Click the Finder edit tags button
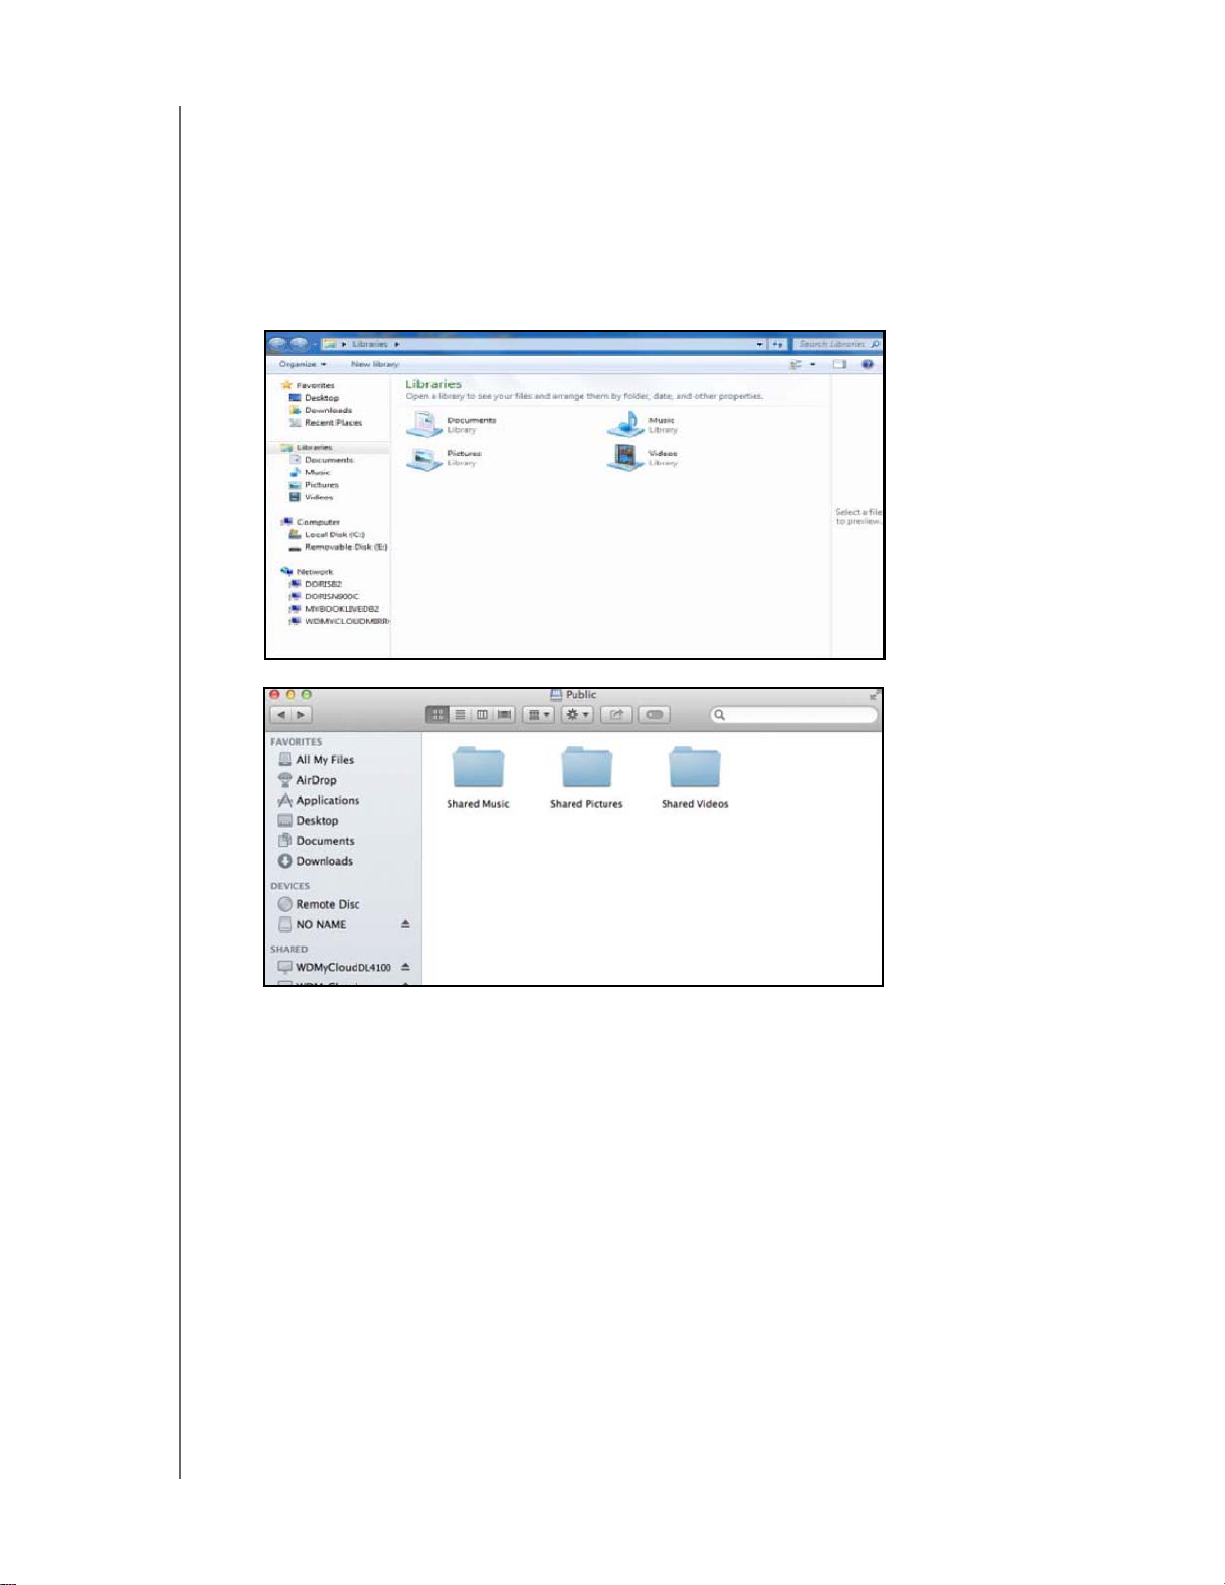This screenshot has height=1585, width=1225. point(654,715)
